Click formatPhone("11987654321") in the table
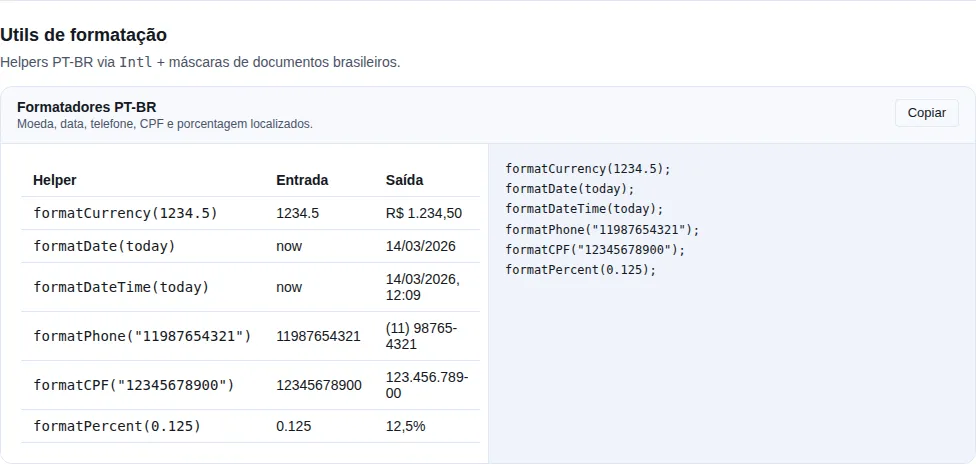Screen dimensions: 976x464 pos(143,336)
